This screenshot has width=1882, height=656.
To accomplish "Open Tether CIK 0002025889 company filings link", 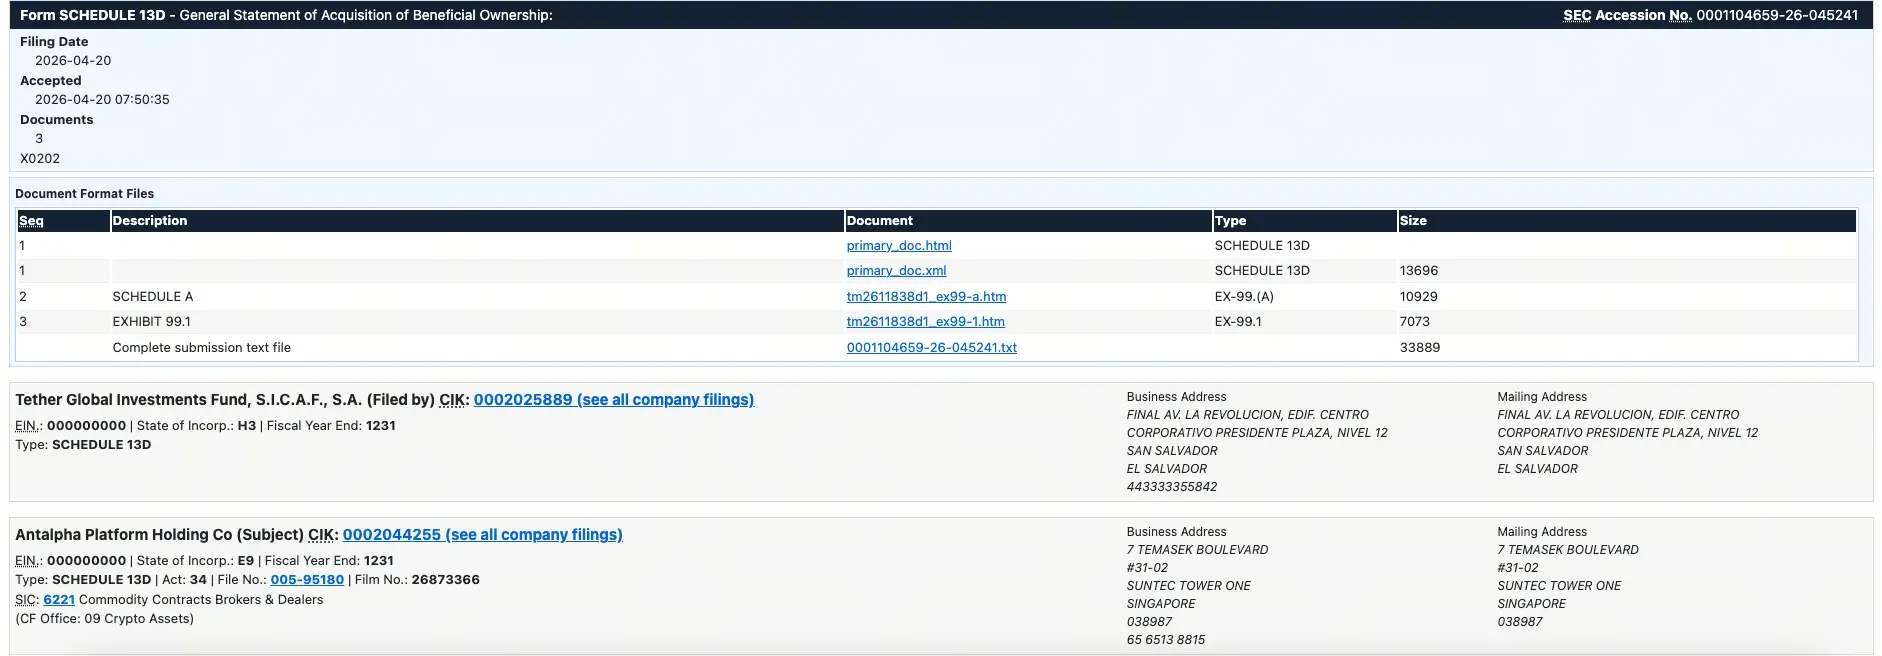I will (x=613, y=400).
